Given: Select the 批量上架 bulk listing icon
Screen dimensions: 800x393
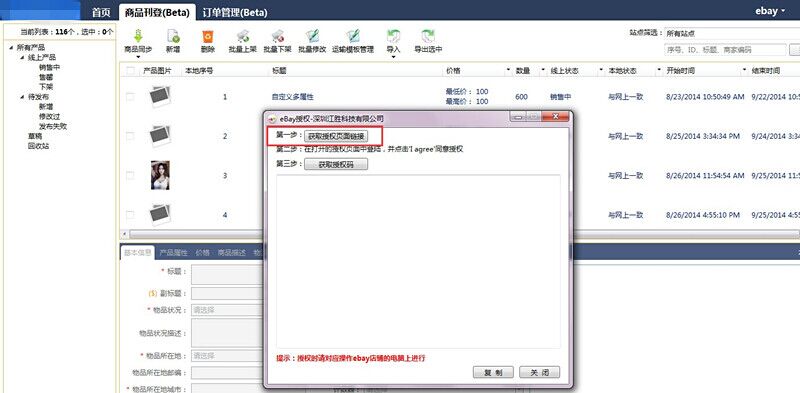Looking at the screenshot, I should pos(242,37).
